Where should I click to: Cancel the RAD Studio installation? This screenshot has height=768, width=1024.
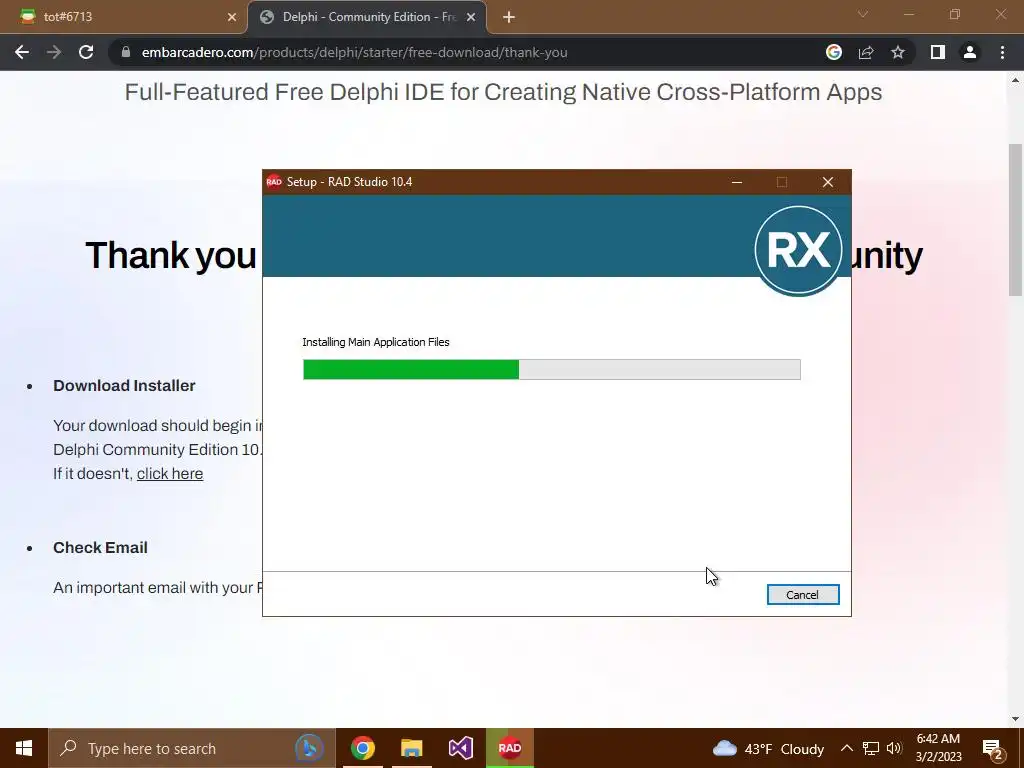(803, 594)
